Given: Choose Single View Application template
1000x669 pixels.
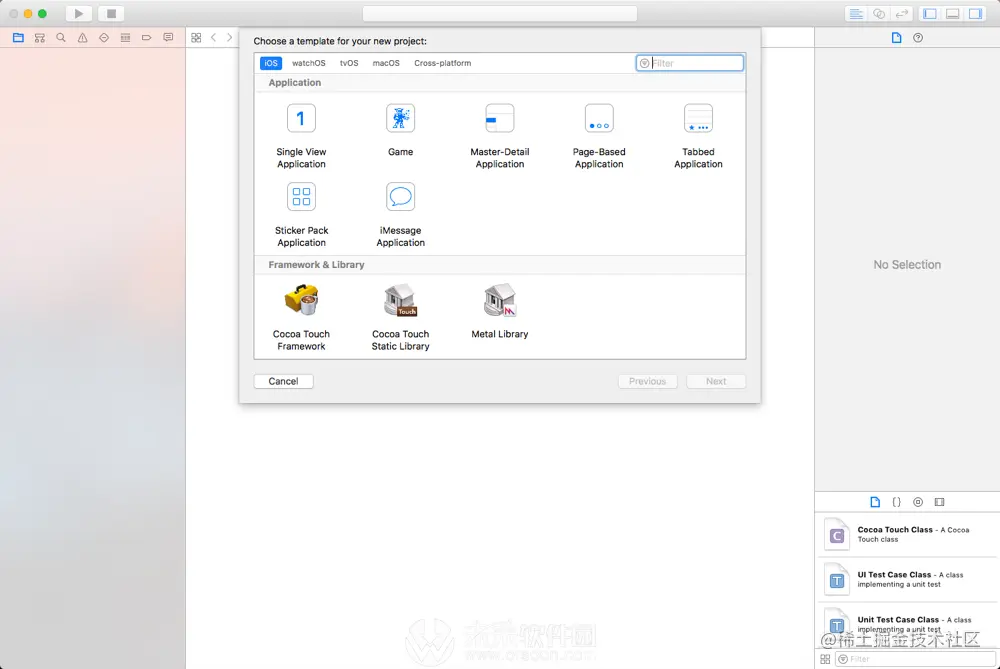Looking at the screenshot, I should click(301, 135).
